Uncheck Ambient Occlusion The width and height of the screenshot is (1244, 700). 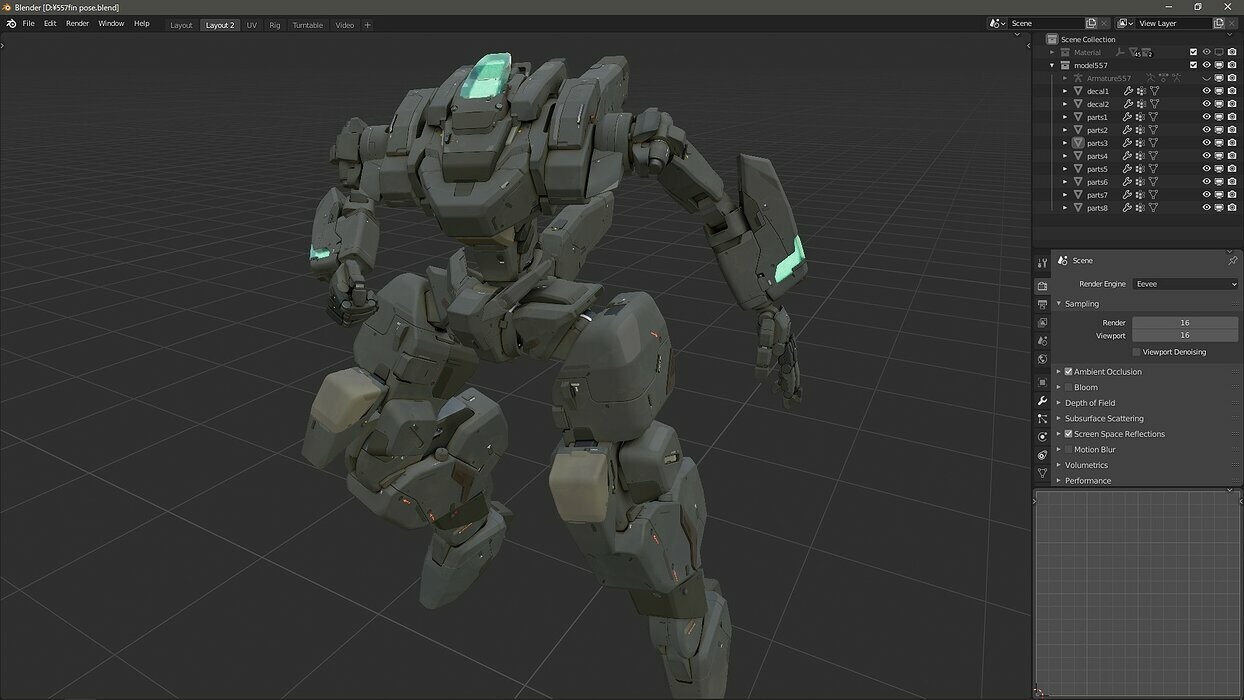pyautogui.click(x=1068, y=372)
